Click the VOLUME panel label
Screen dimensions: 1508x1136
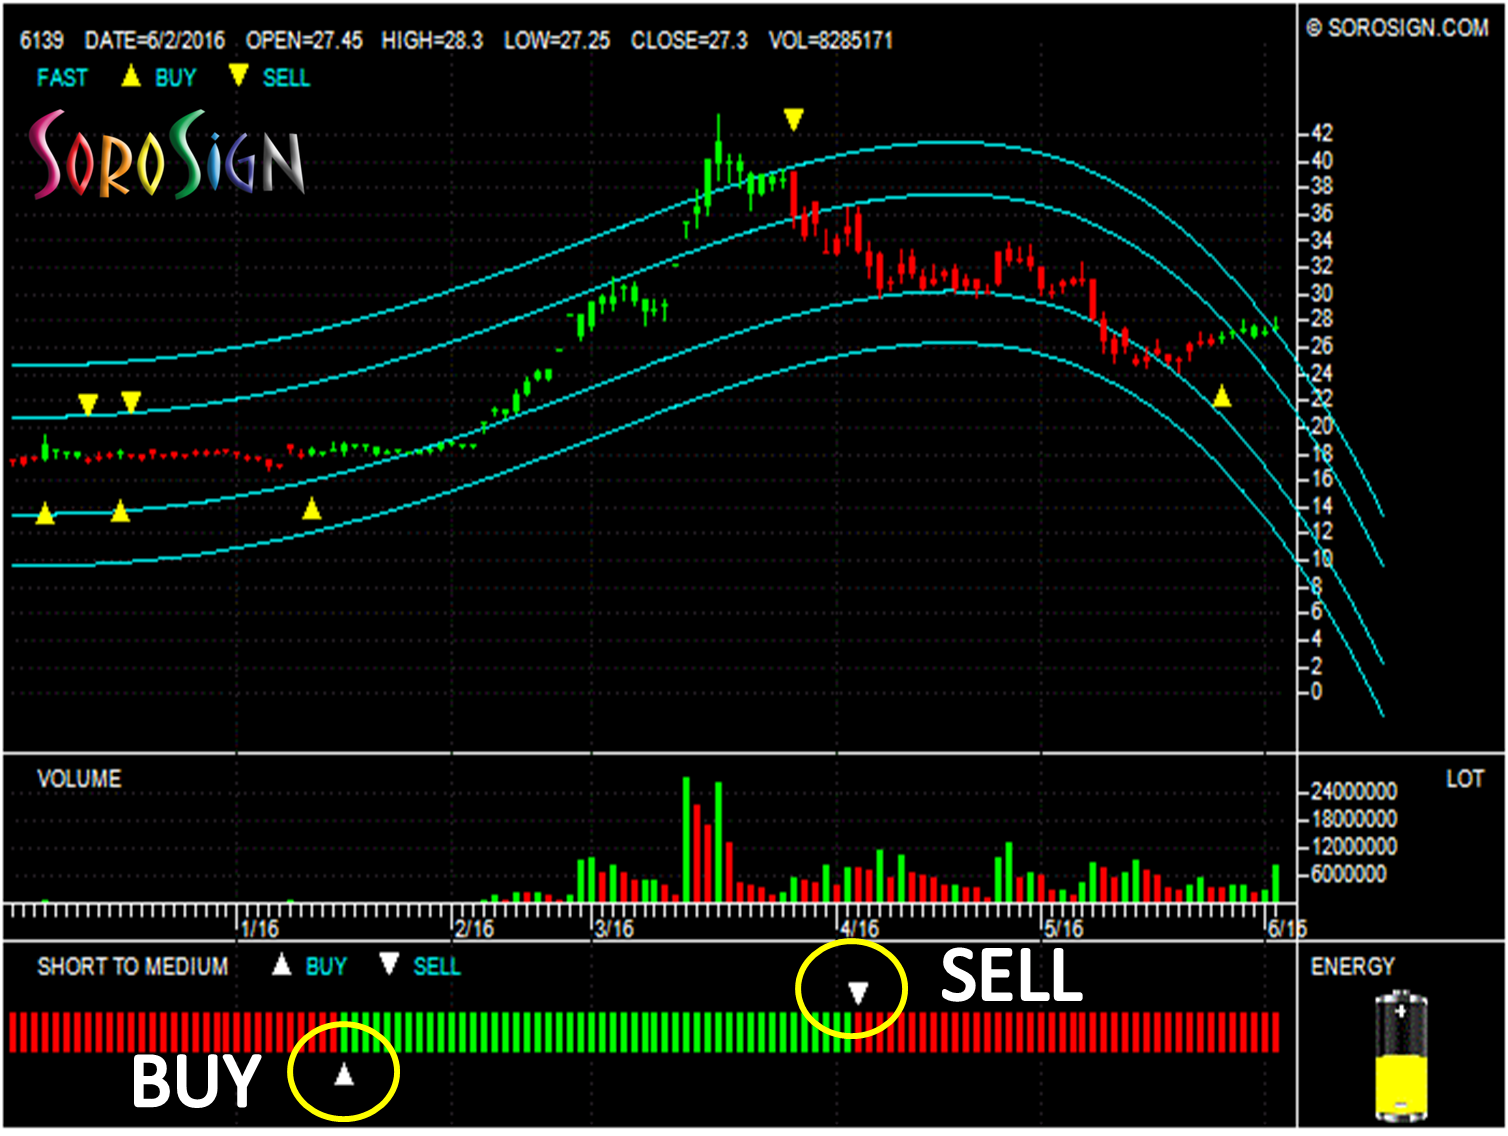(x=79, y=779)
